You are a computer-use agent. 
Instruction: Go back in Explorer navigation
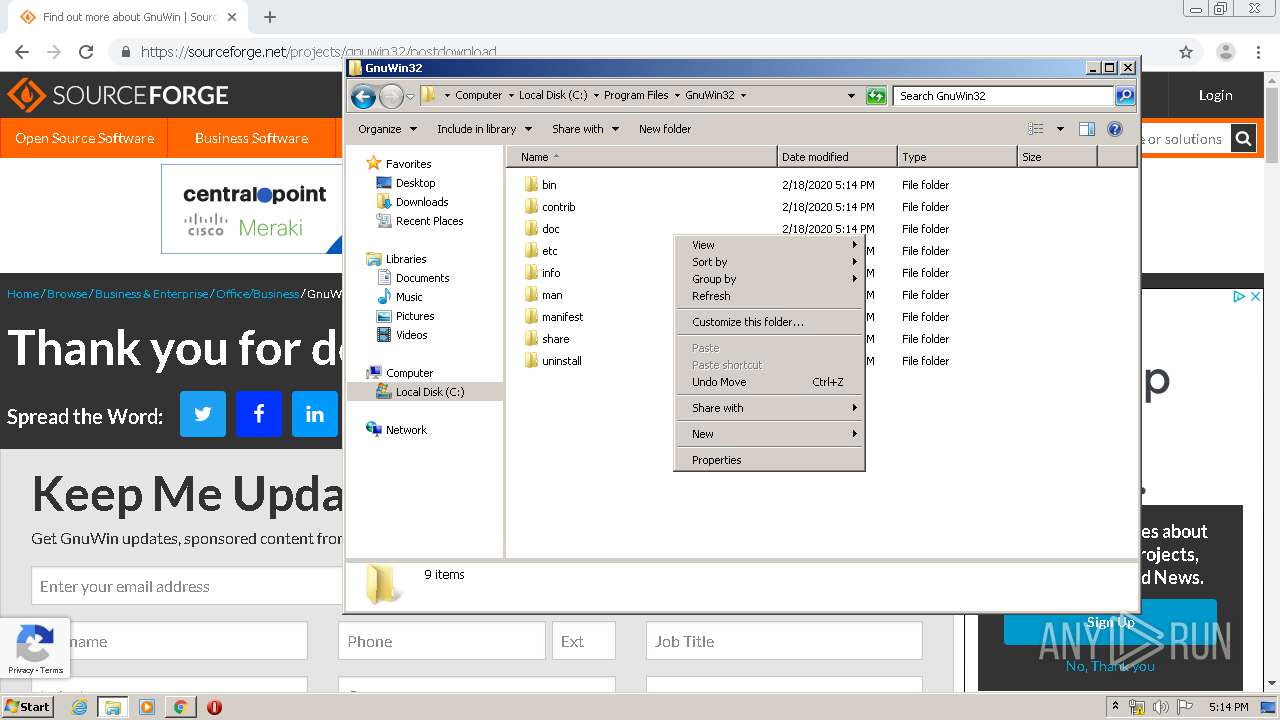pyautogui.click(x=363, y=96)
